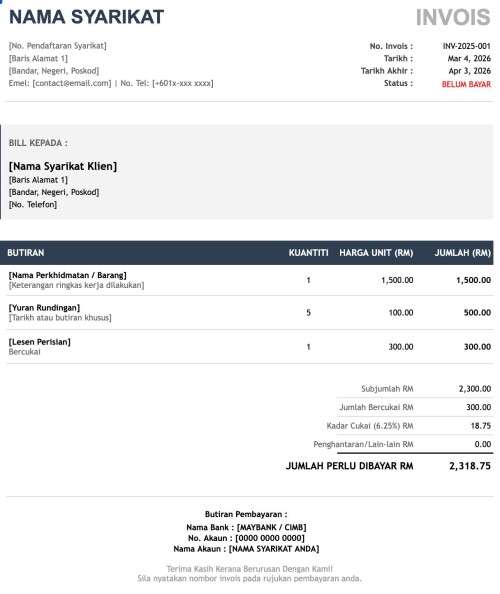The image size is (500, 594).
Task: Click the NAMA SYARIKAT company title
Action: 86,17
